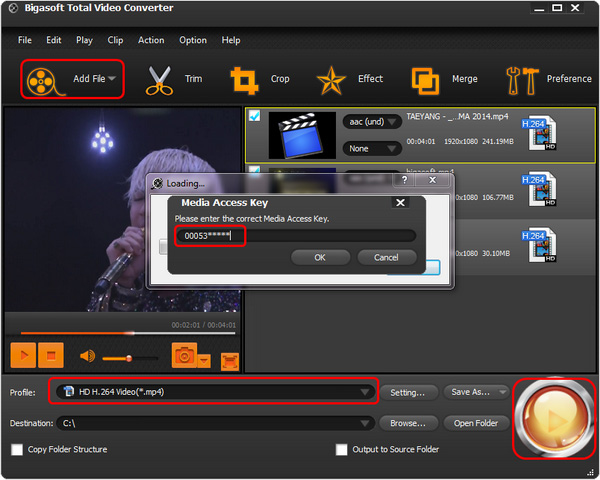
Task: Open the aac (und) audio track dropdown
Action: [x=372, y=122]
